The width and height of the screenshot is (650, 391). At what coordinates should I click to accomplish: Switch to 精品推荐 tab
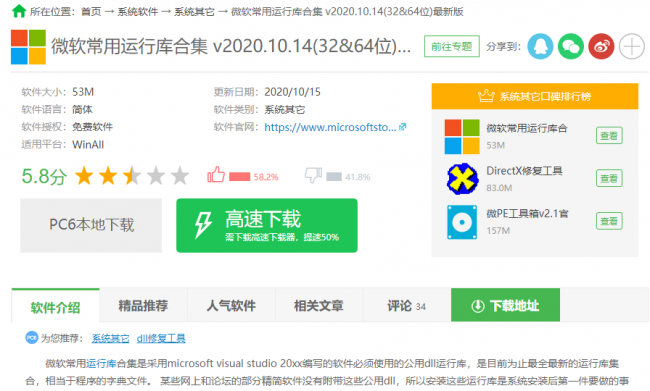click(x=143, y=306)
